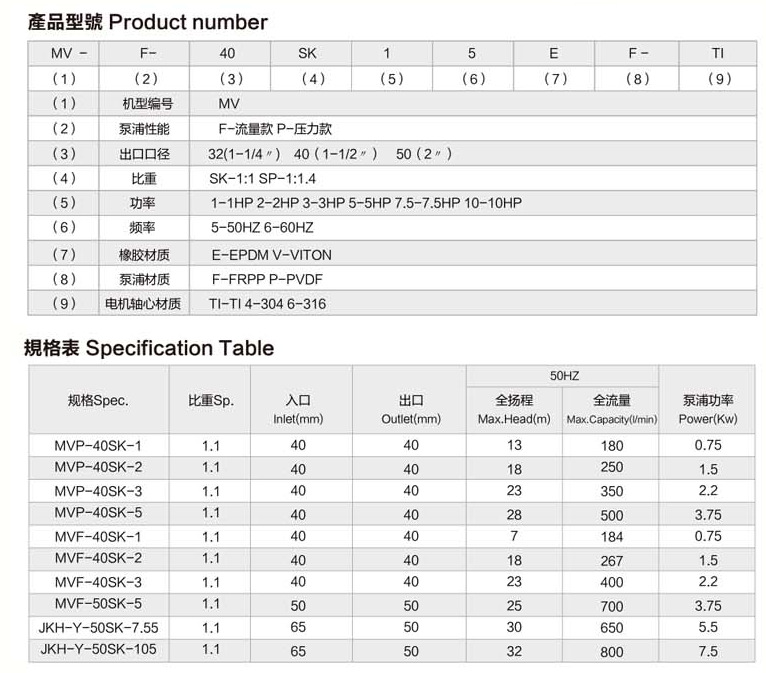Click the 5-50HZ 6-60HZ frequency text
The image size is (766, 673).
(262, 228)
